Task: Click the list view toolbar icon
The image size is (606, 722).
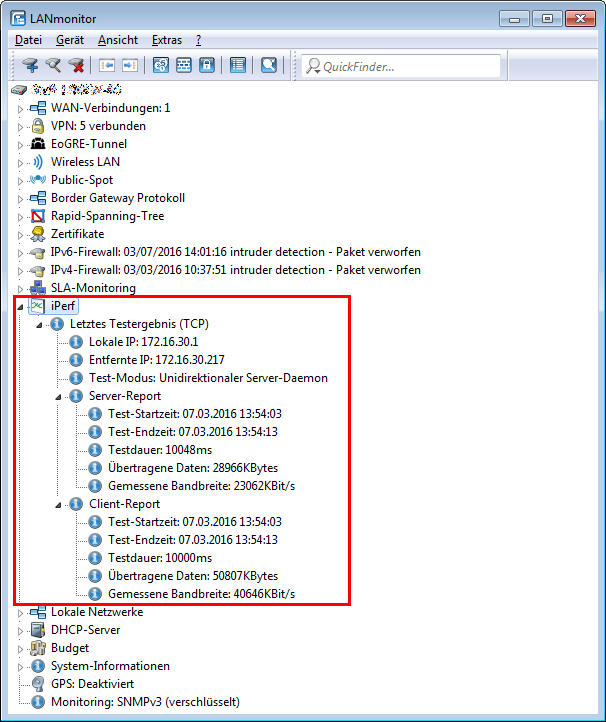Action: 238,66
